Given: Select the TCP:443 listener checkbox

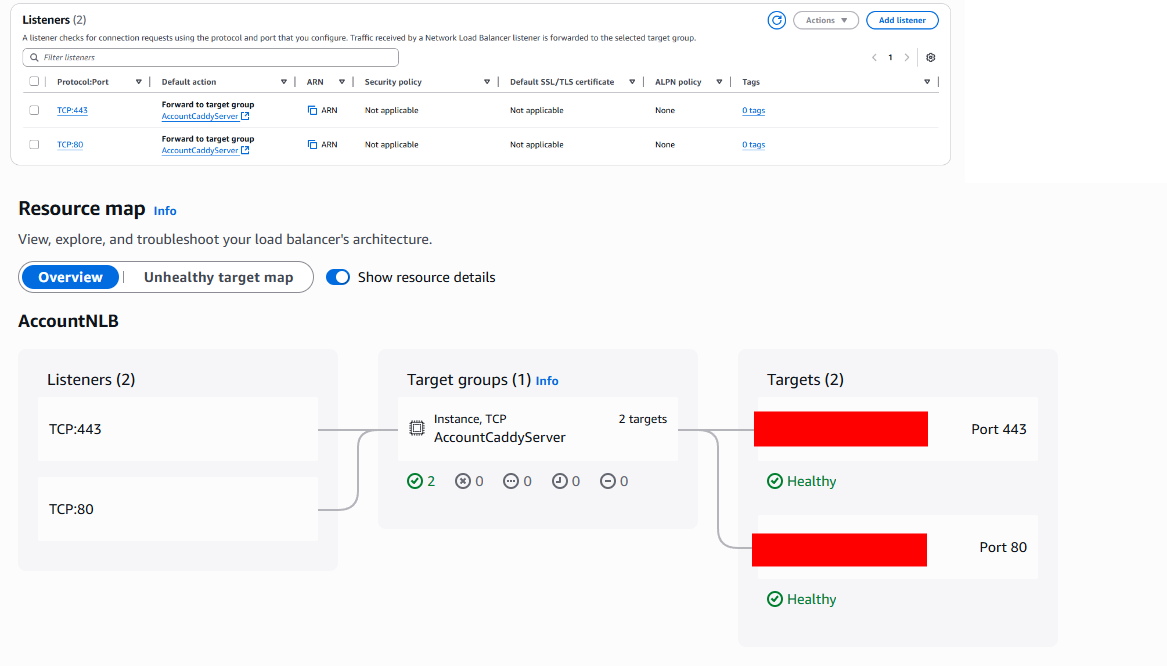Looking at the screenshot, I should [x=34, y=110].
